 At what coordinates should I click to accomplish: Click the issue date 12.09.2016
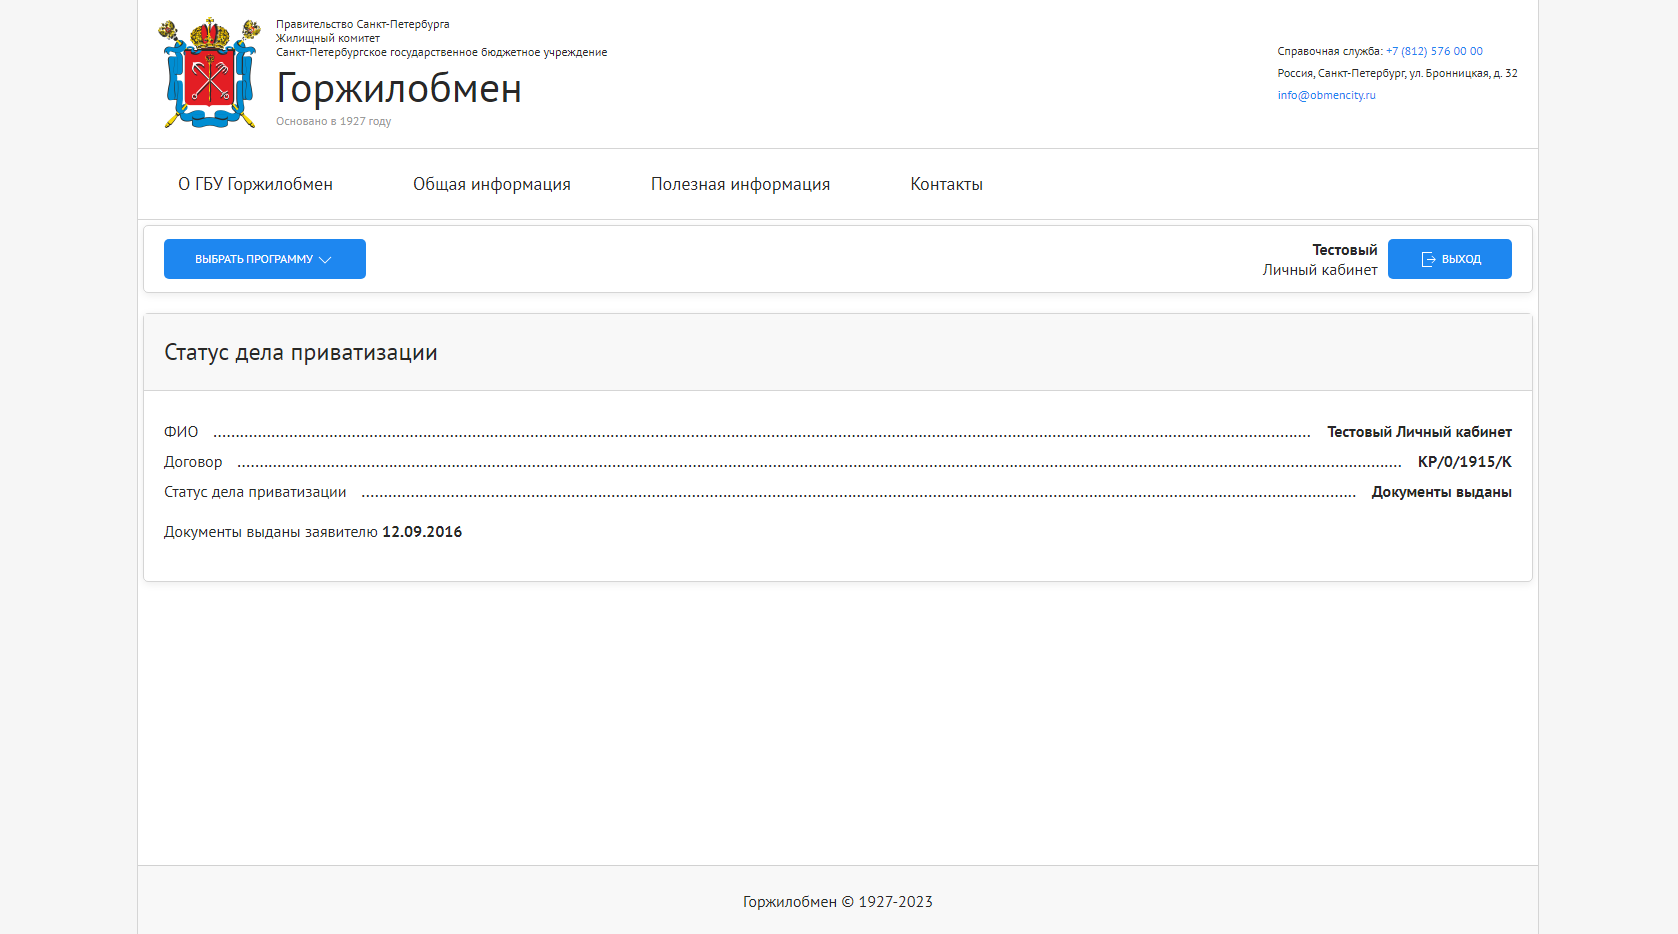[x=422, y=532]
